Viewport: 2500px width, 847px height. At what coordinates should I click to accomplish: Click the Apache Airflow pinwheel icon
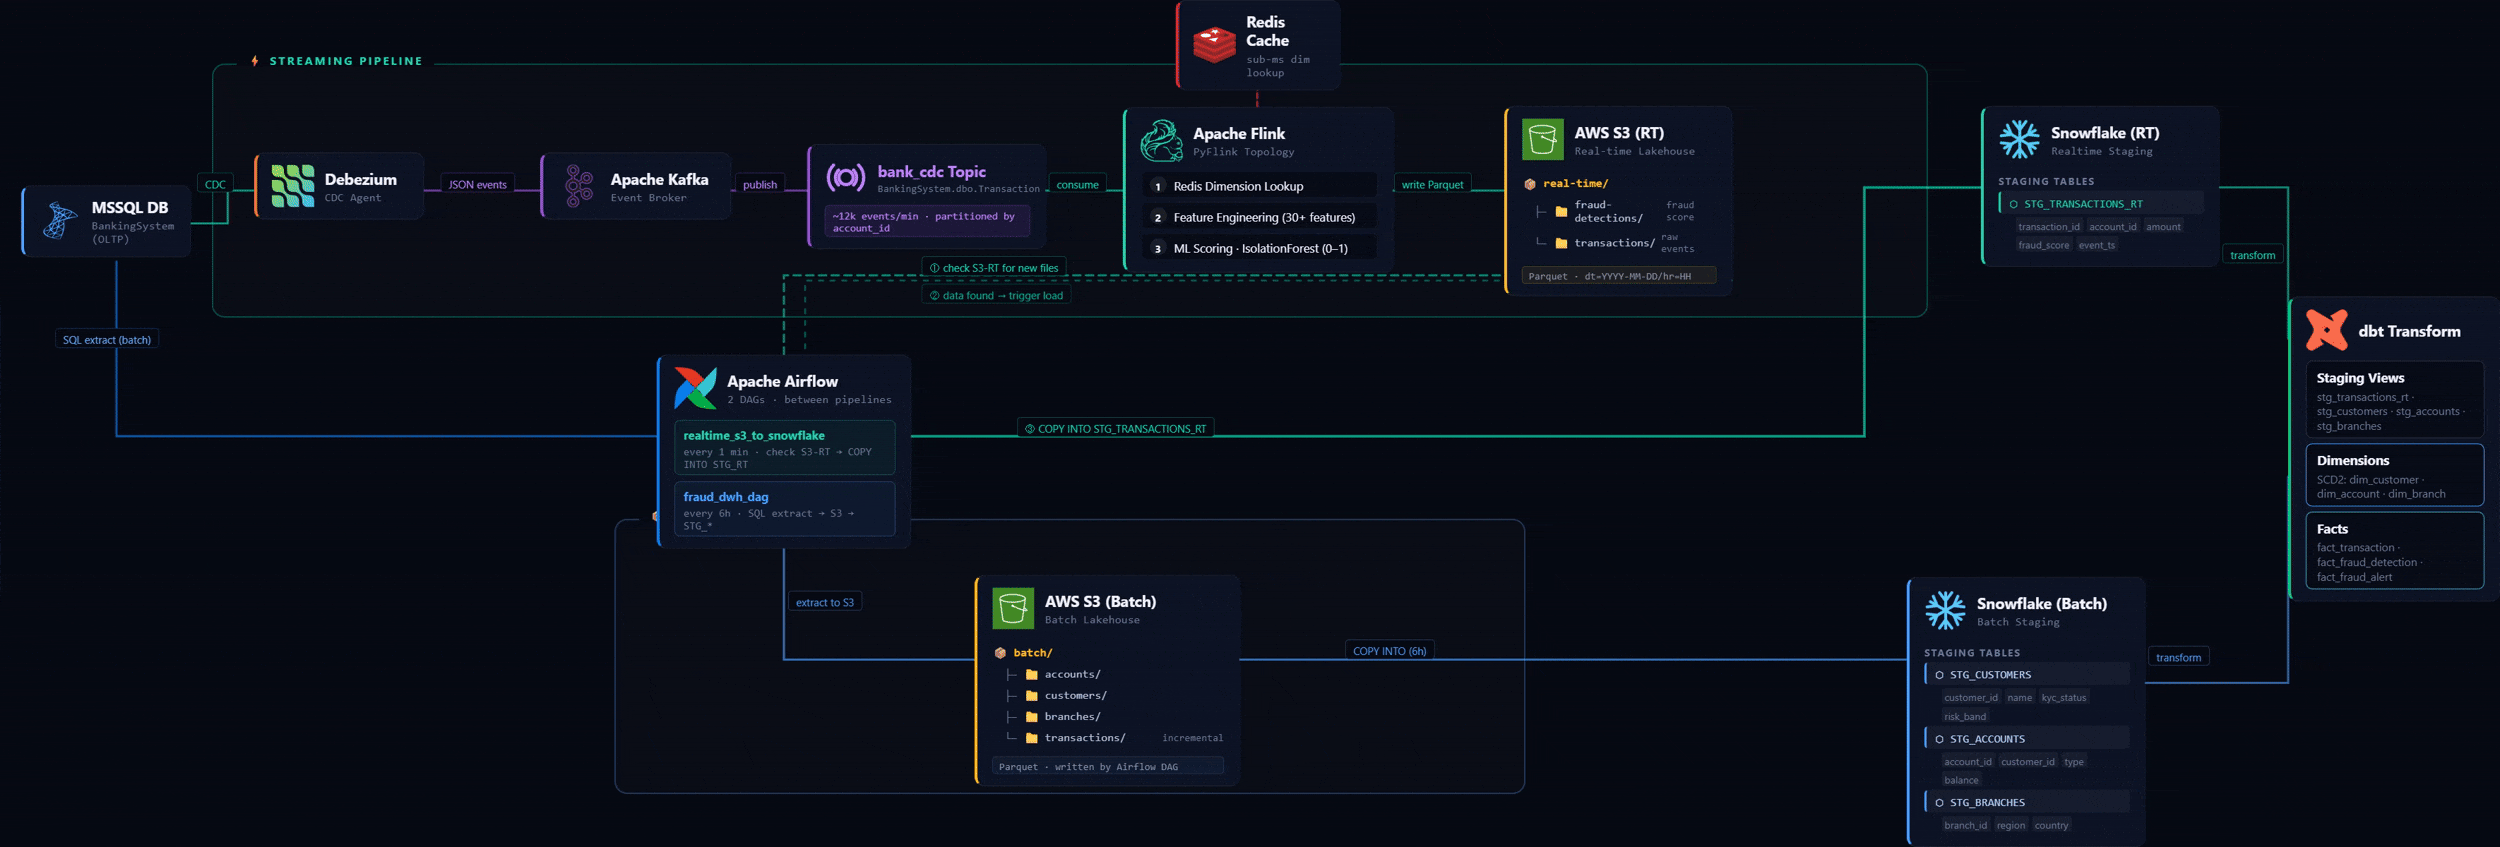tap(695, 388)
